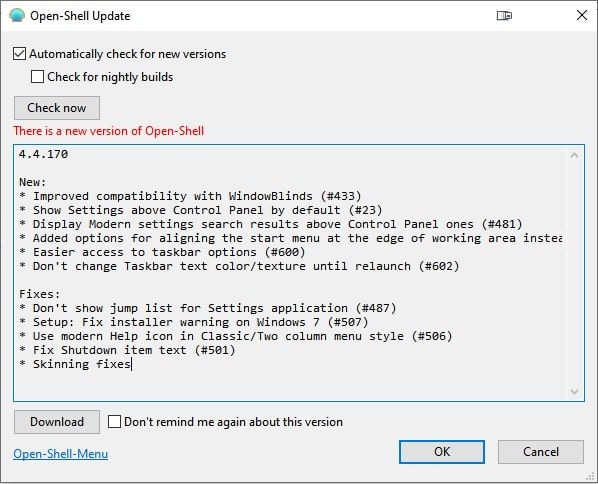This screenshot has height=484, width=598.
Task: Click the Open-Shell seashell icon in title bar
Action: point(17,16)
